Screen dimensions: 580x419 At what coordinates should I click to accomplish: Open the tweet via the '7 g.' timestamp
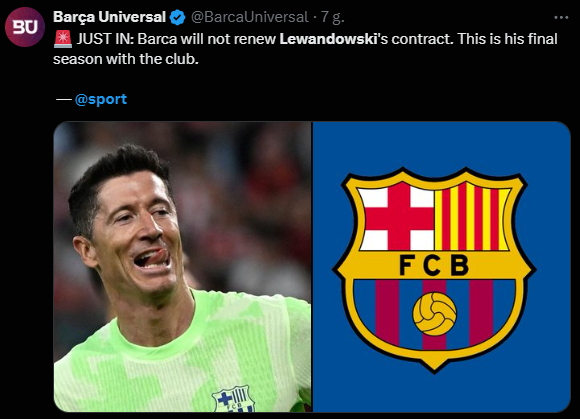coord(333,17)
